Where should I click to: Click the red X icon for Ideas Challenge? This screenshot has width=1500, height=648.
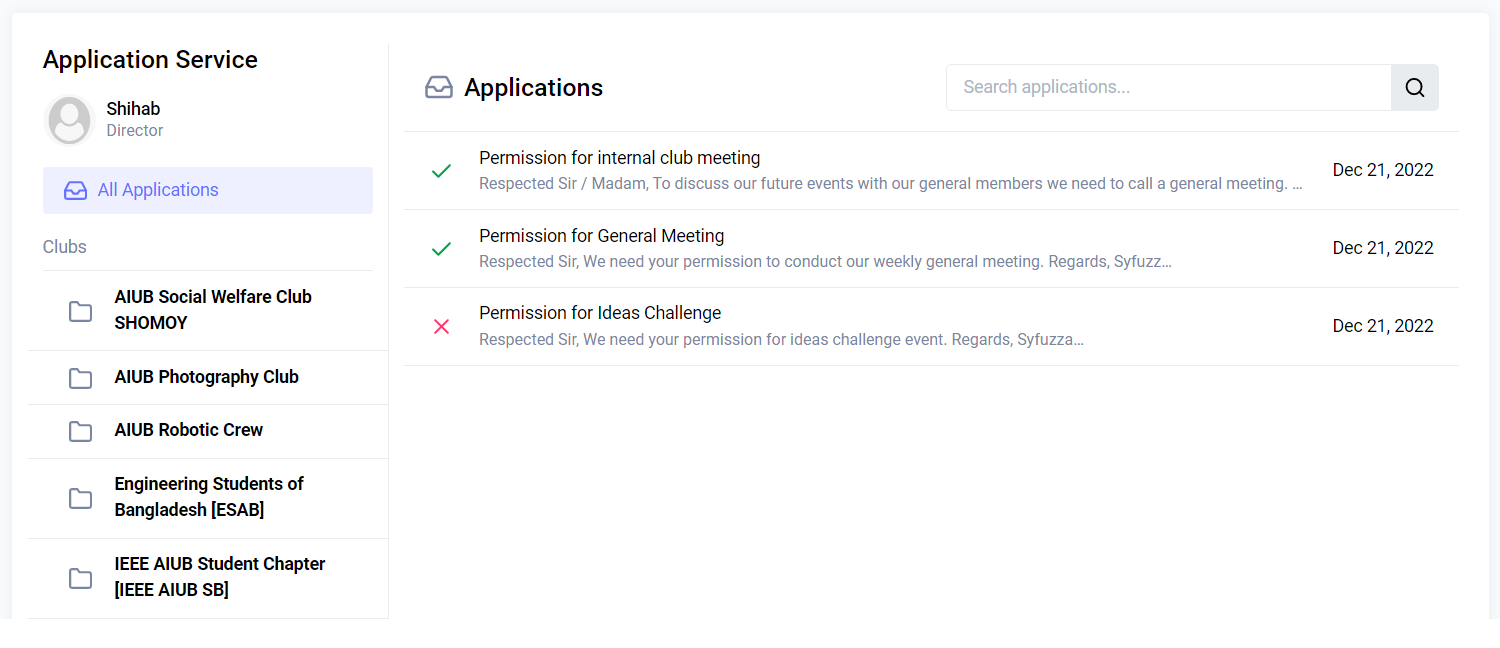click(x=441, y=326)
